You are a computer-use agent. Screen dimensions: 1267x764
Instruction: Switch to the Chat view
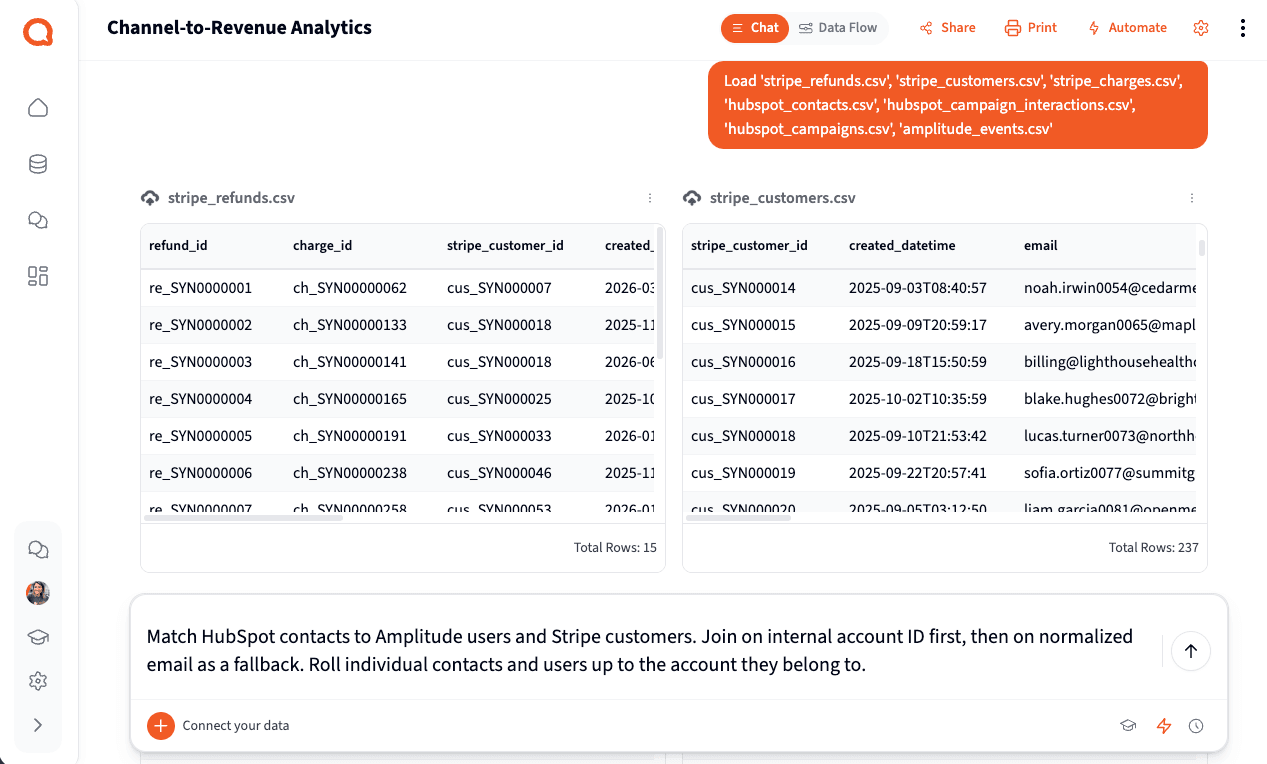point(755,28)
